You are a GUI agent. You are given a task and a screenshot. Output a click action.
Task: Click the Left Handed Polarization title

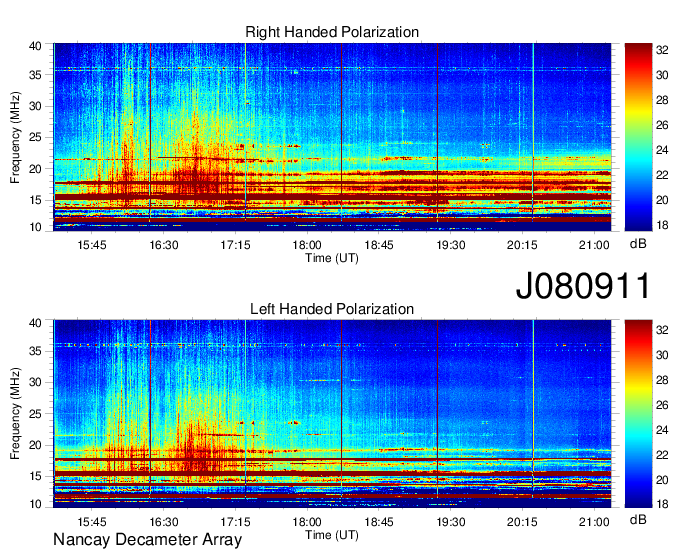[332, 309]
